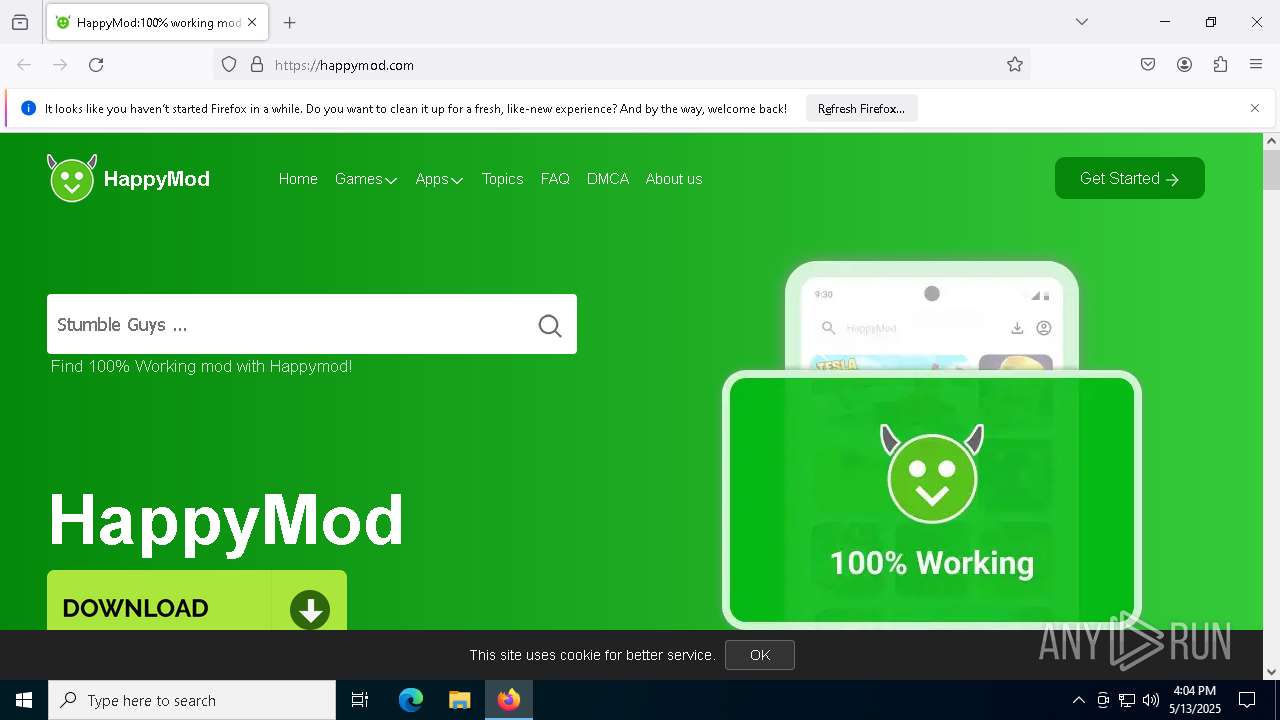
Task: Click the Windows taskbar search box
Action: 192,700
